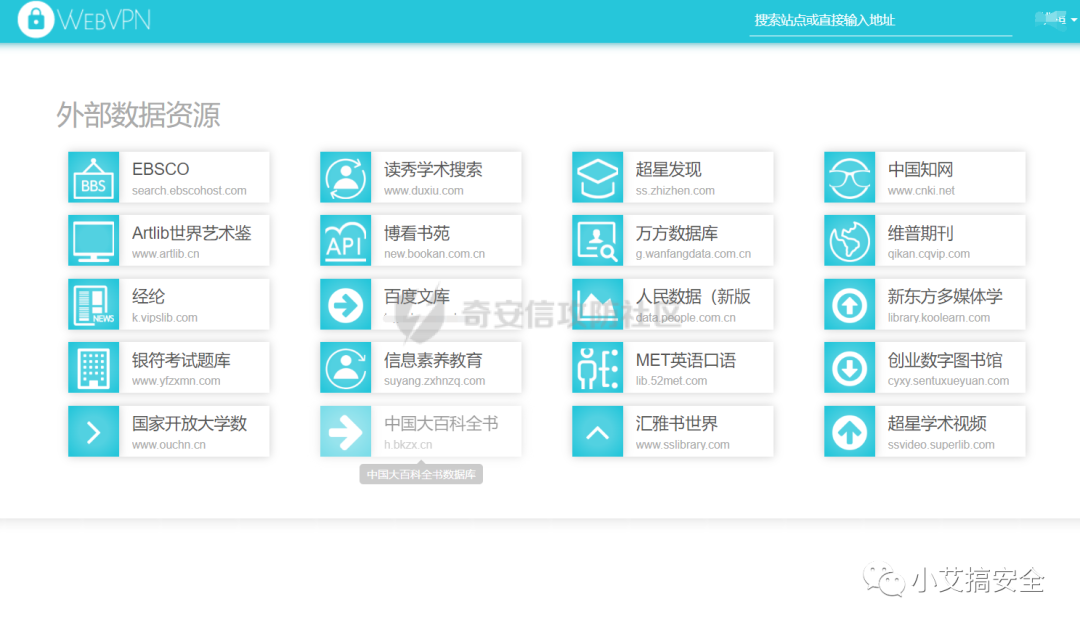Click the 经纶 newspaper icon
This screenshot has width=1080, height=628.
tap(94, 304)
